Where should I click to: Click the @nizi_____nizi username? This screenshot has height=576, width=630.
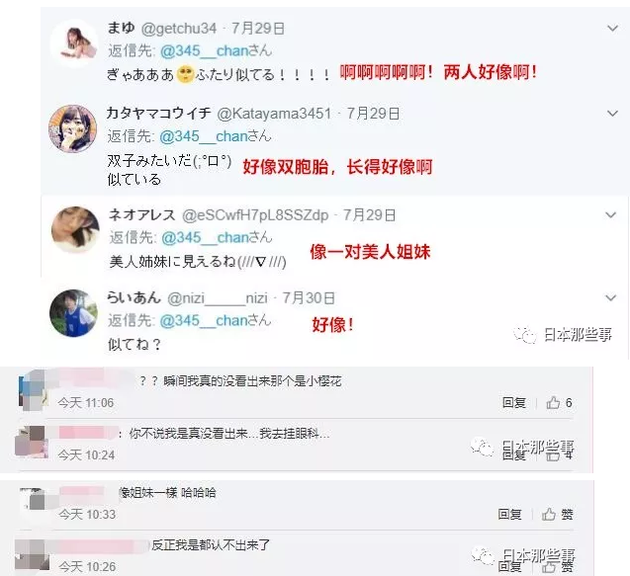(x=217, y=298)
